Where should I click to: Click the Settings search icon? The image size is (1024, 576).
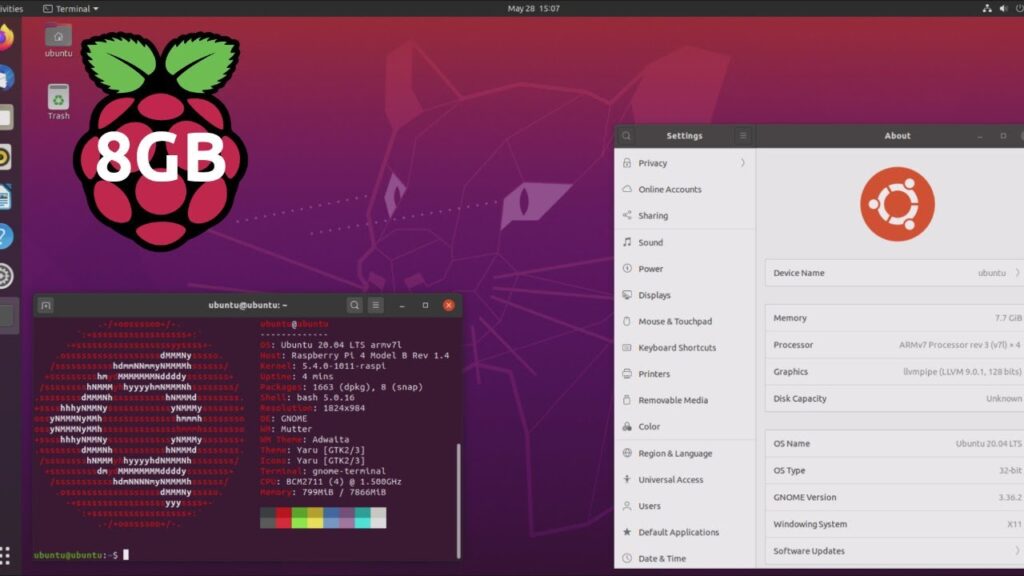tap(626, 136)
